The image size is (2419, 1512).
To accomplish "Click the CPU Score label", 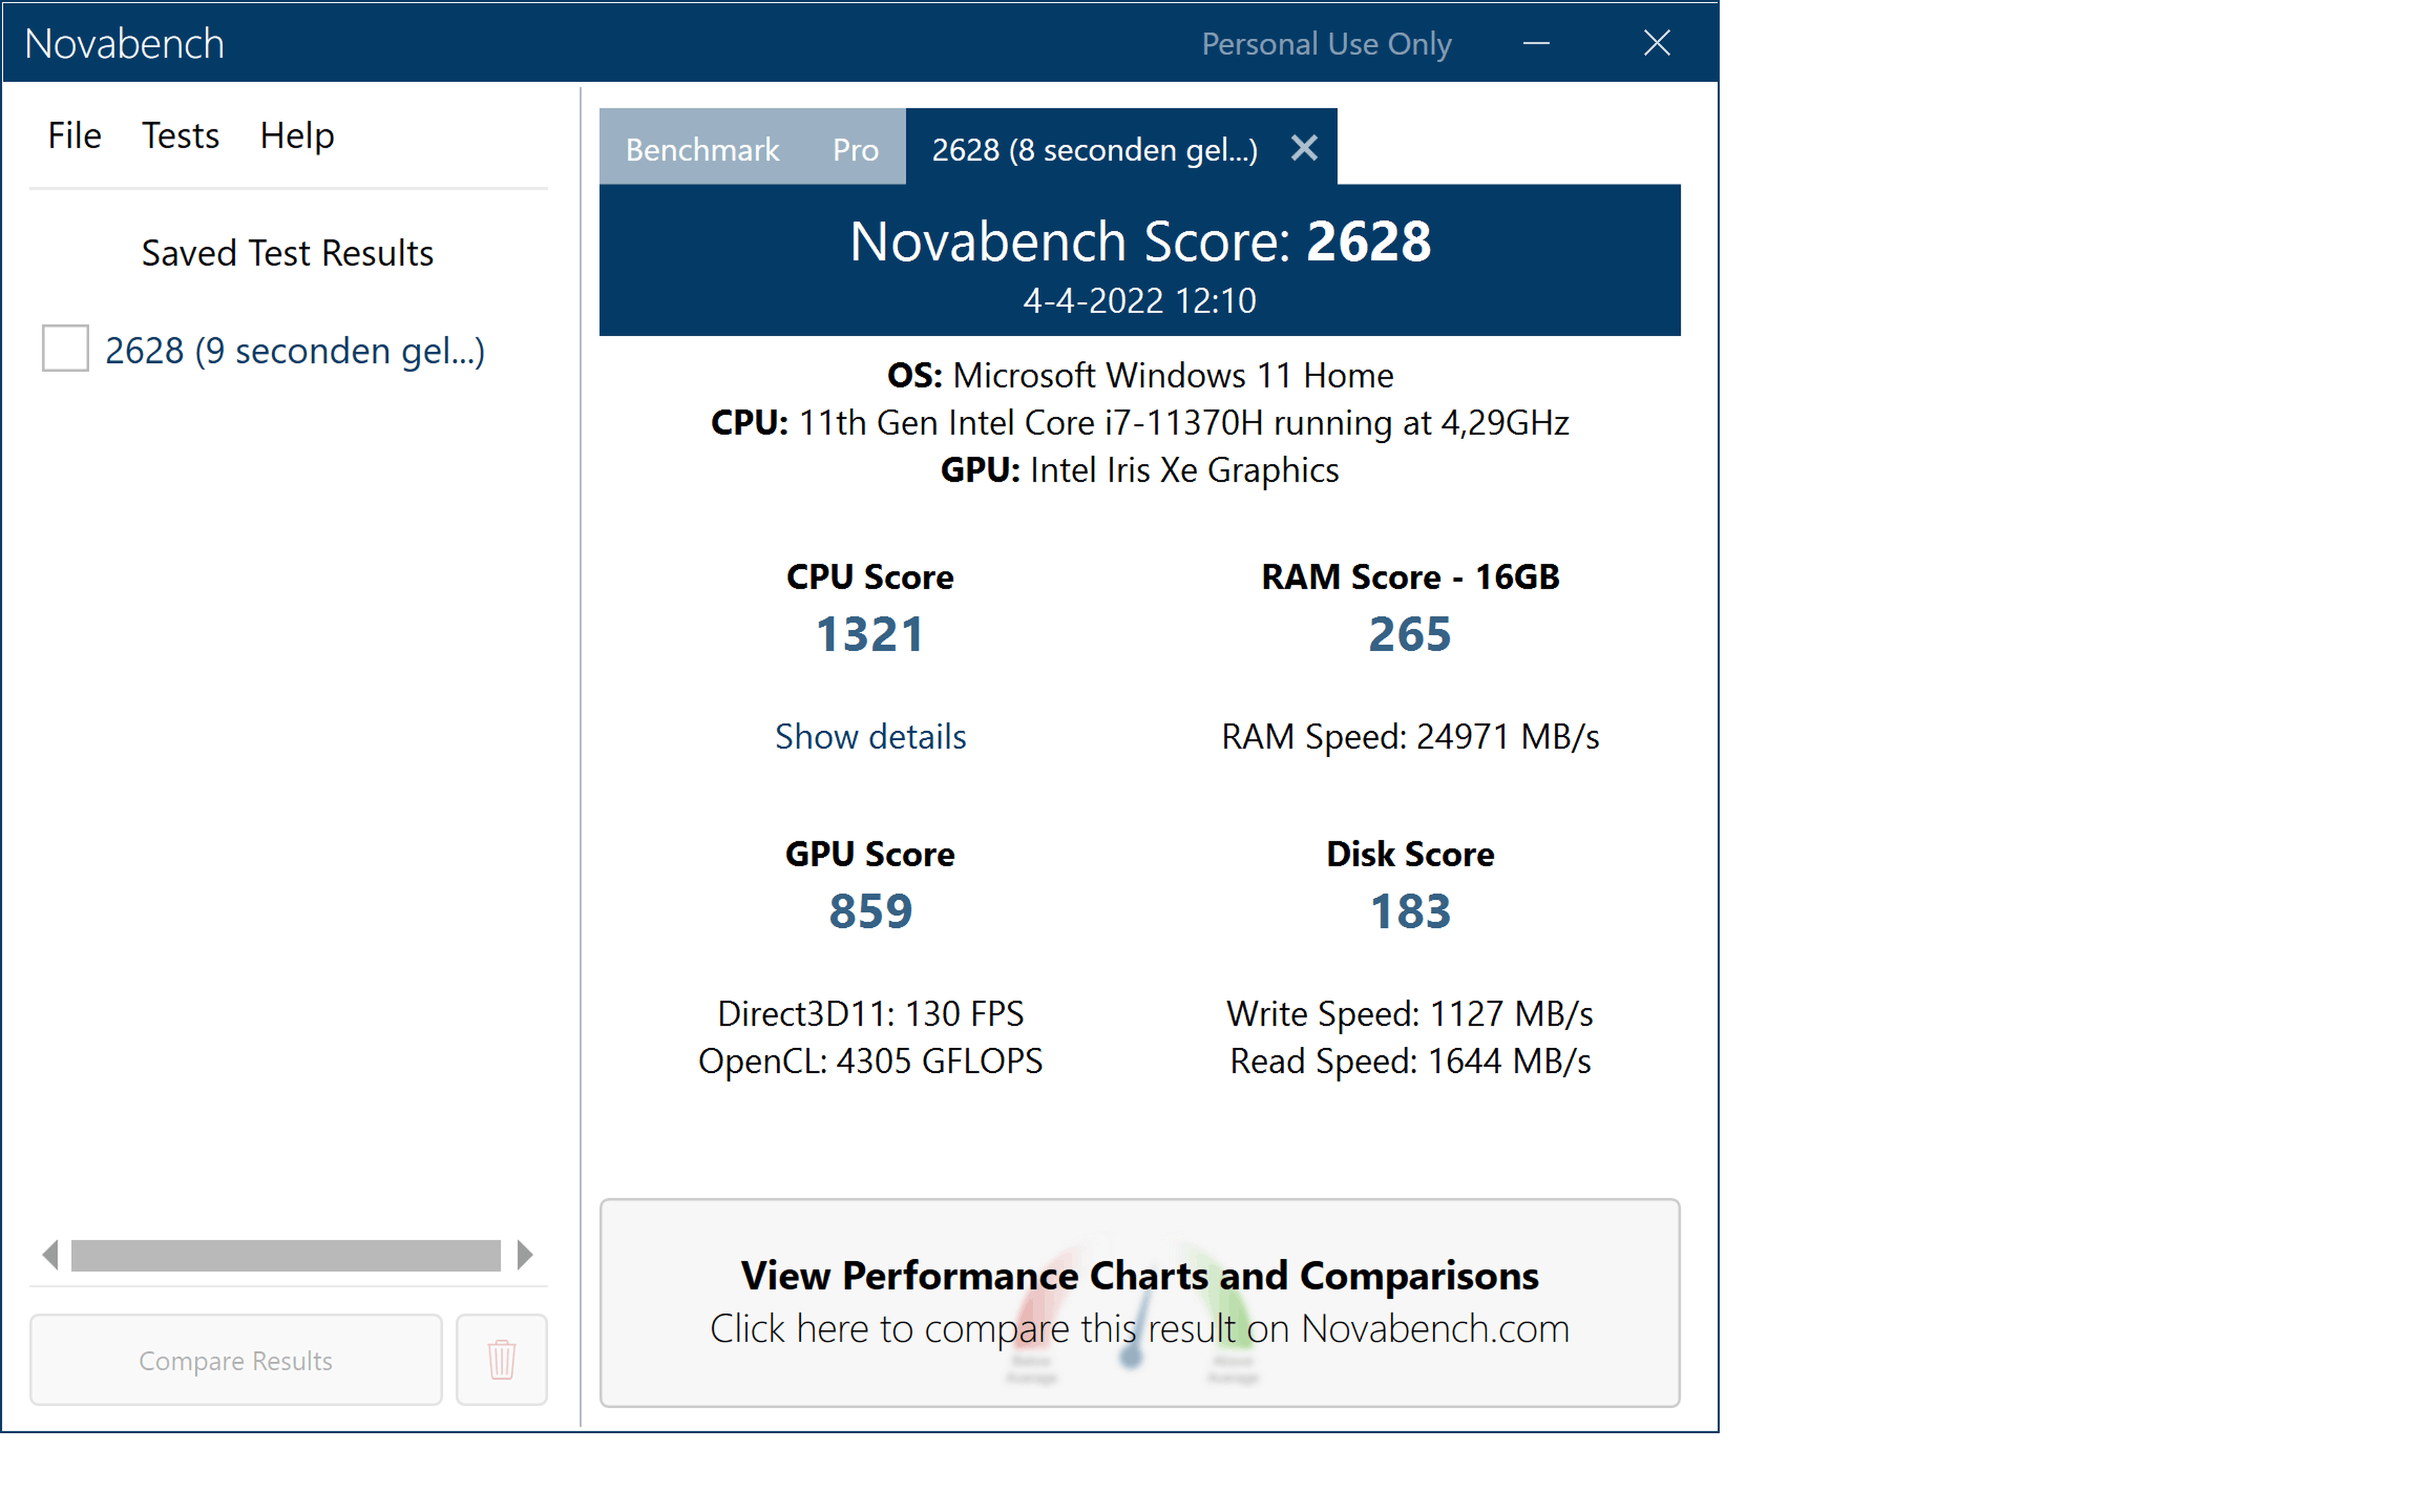I will pos(870,577).
